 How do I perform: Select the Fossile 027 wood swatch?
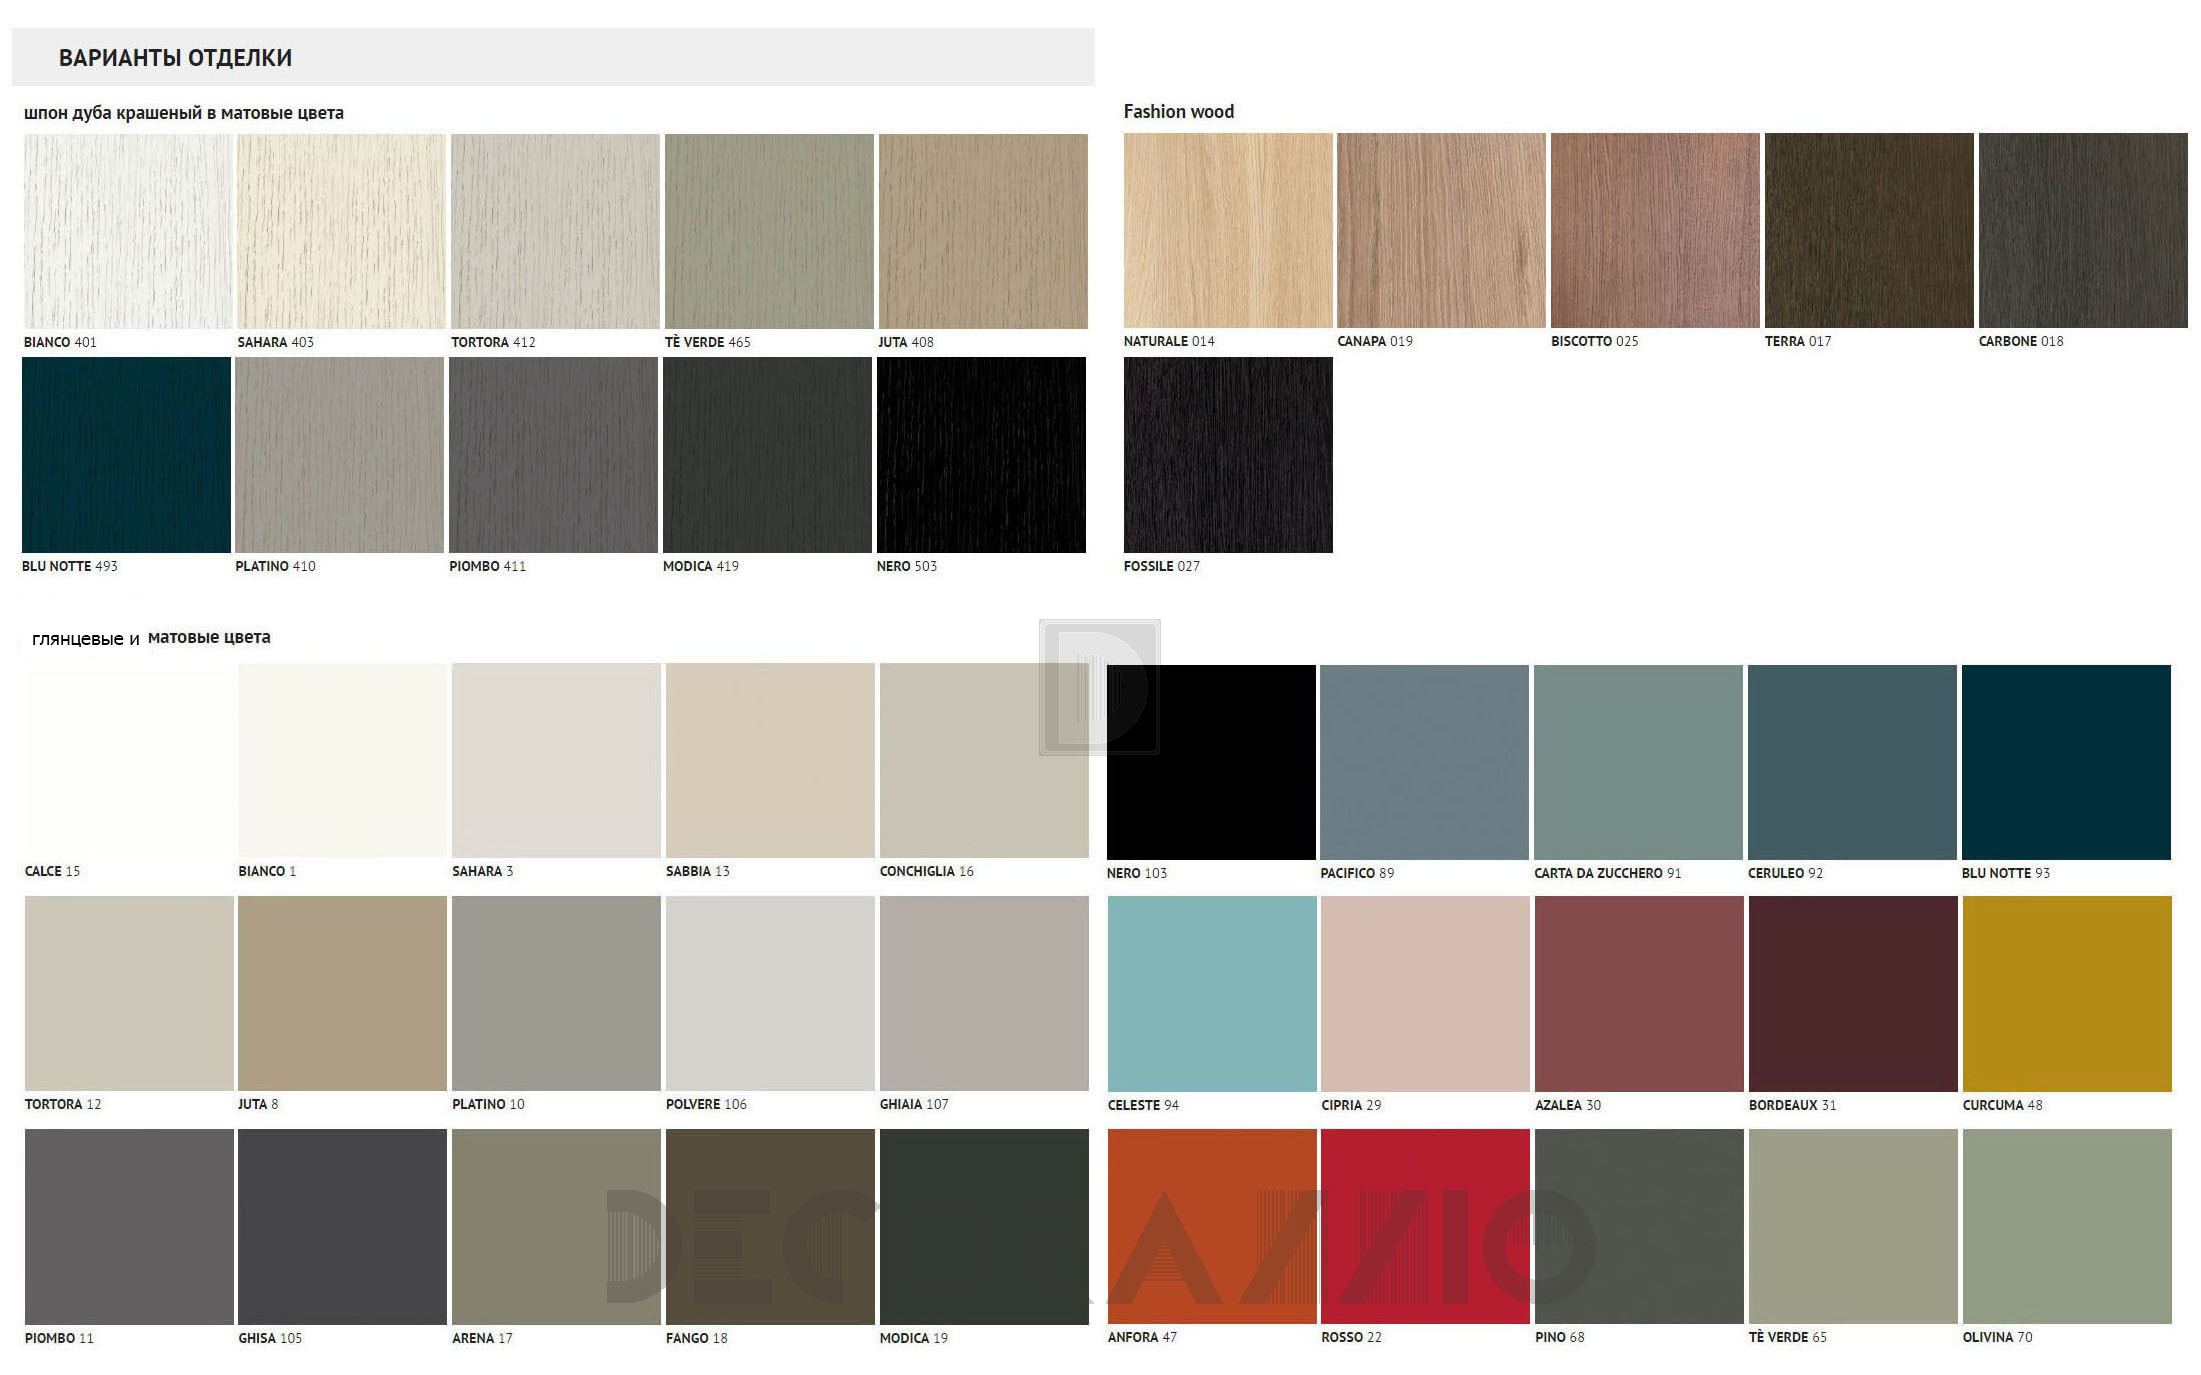click(x=1227, y=455)
